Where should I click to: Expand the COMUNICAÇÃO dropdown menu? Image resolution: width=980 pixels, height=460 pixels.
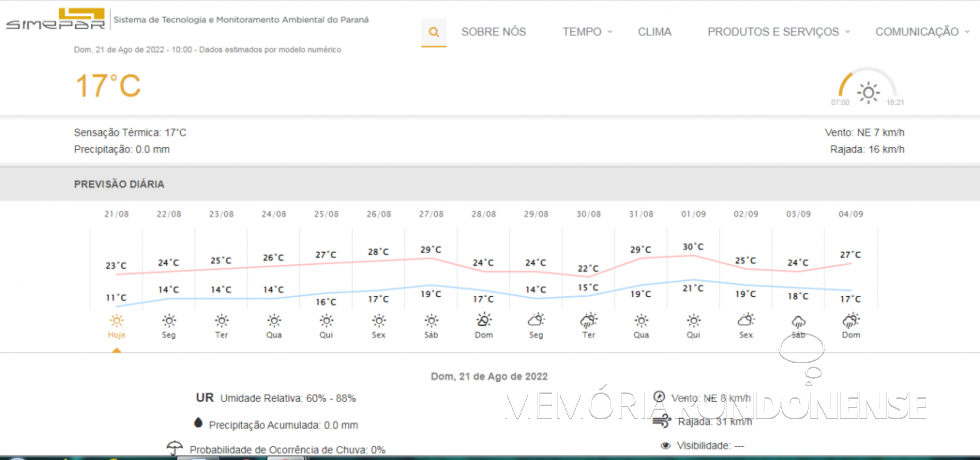pos(921,32)
